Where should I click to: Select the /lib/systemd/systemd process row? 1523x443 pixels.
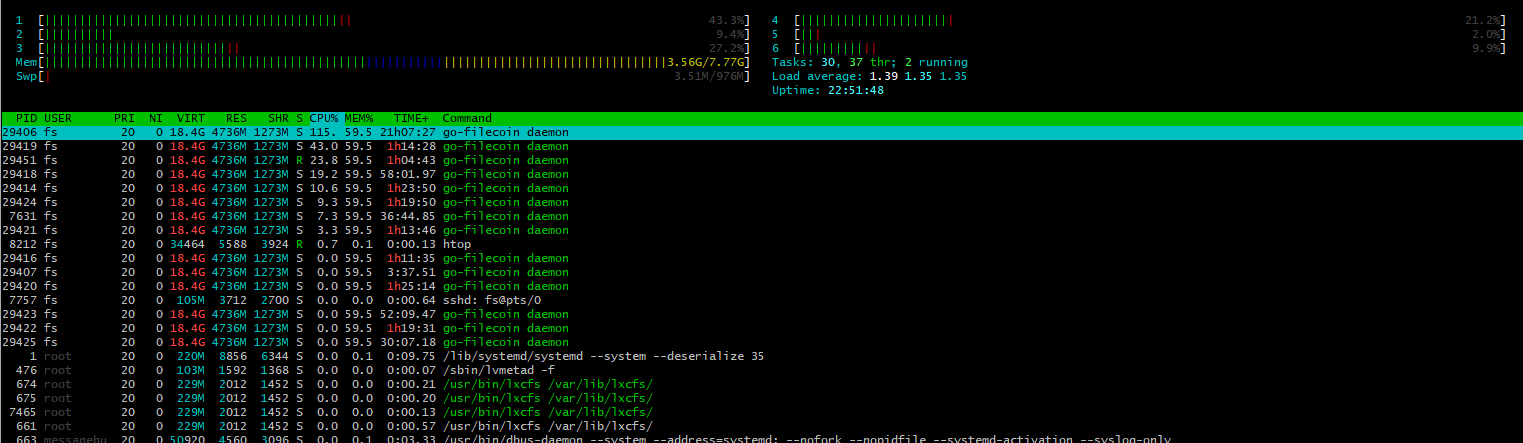761,356
